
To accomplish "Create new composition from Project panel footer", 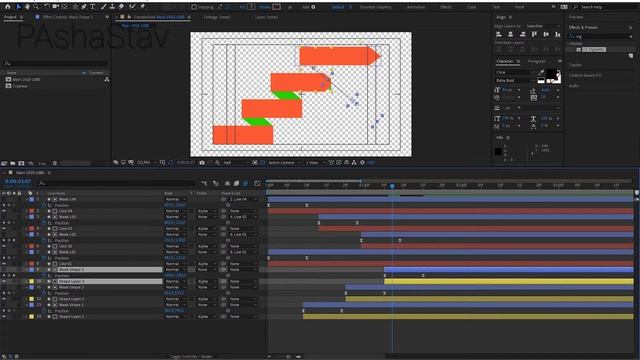I will pos(21,163).
